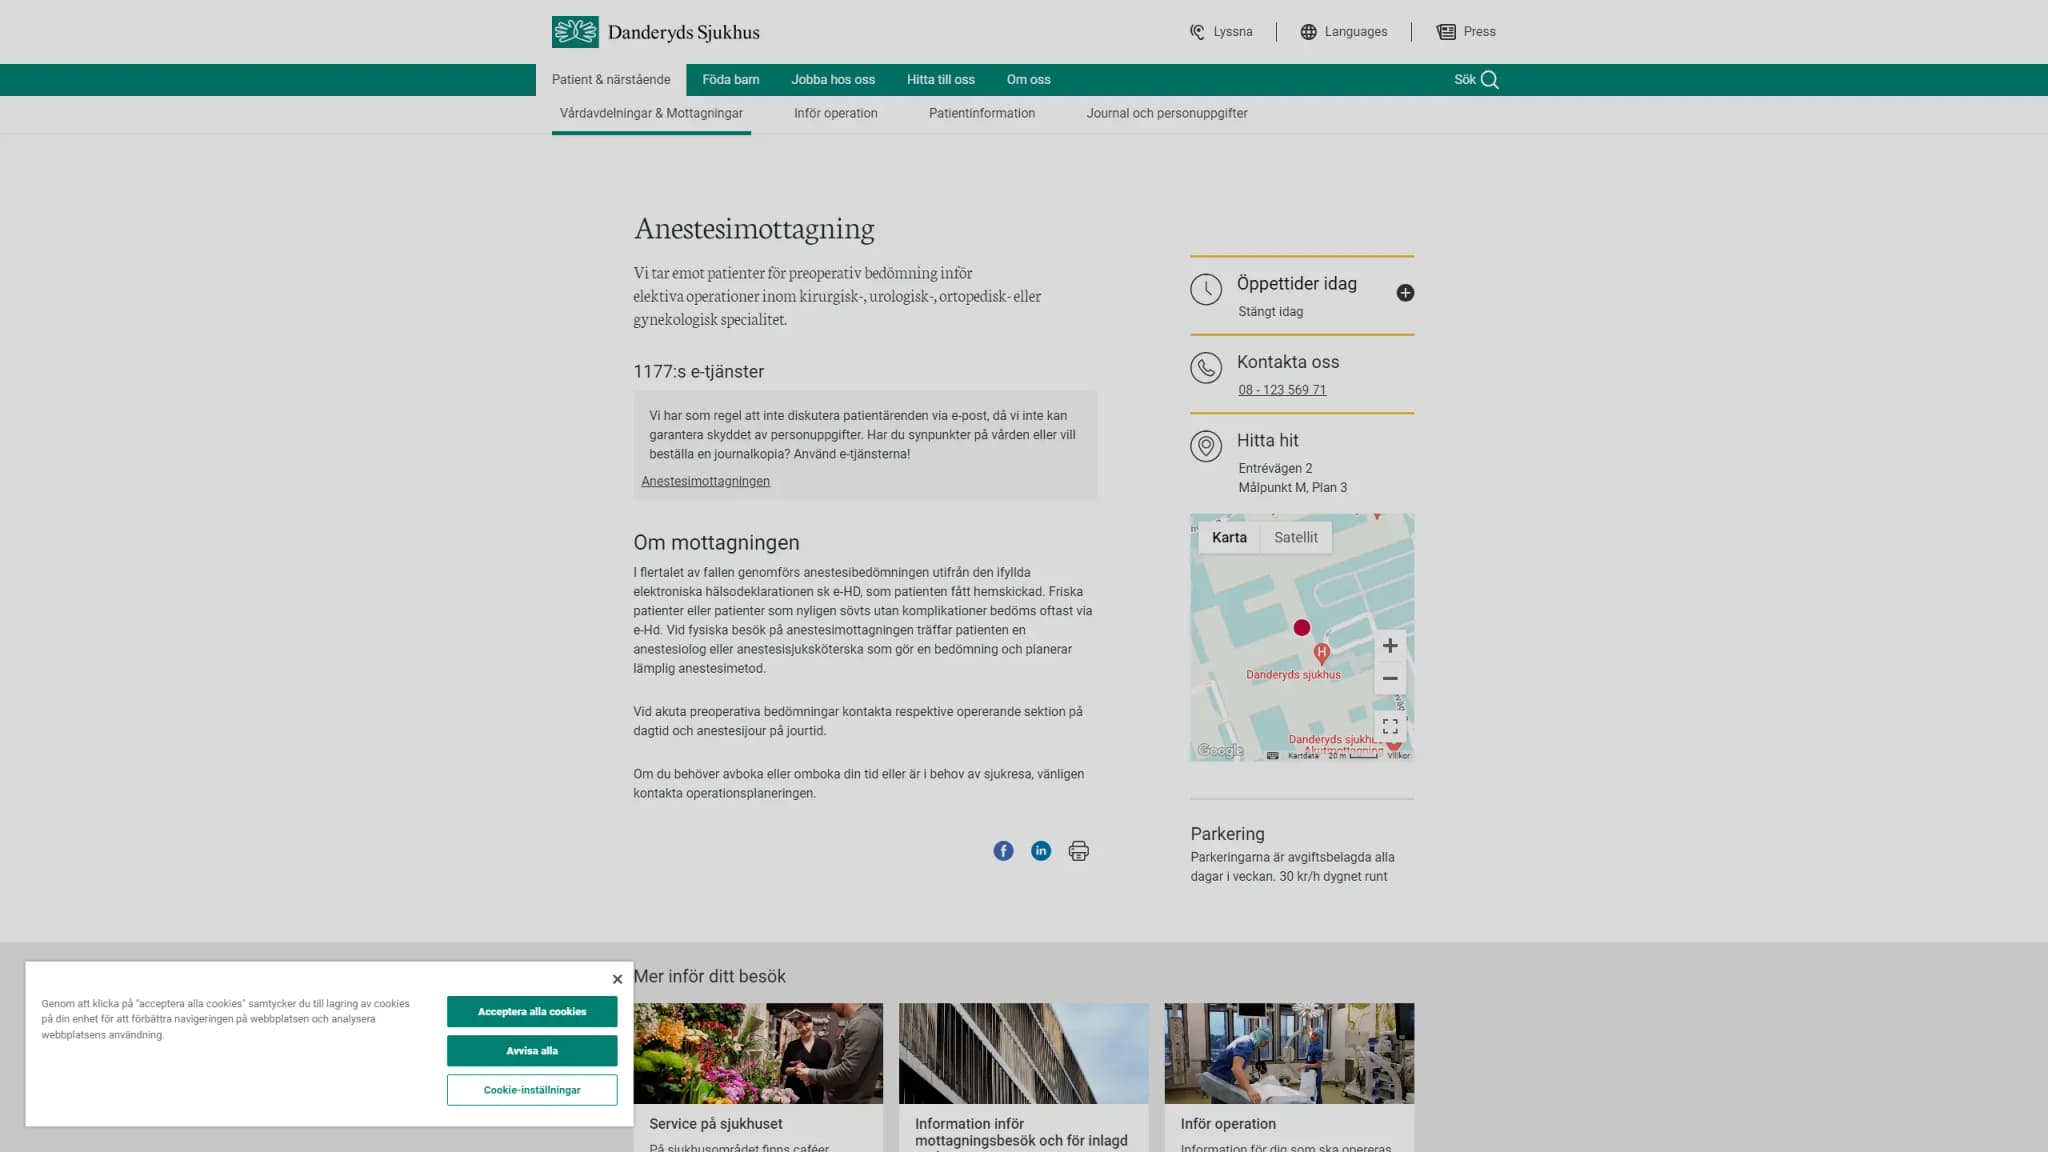Click the 'Målpunkt M, Plan 3' text
The image size is (2048, 1152).
point(1292,488)
